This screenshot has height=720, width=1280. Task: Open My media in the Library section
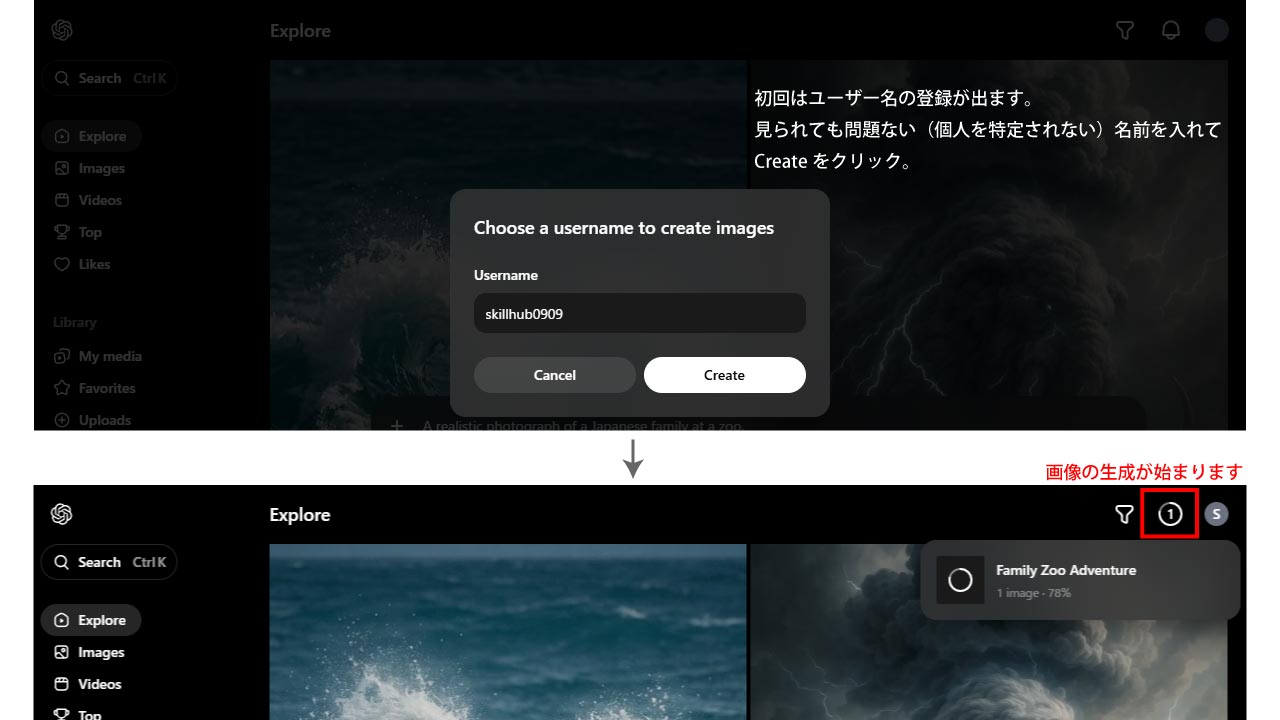(98, 356)
